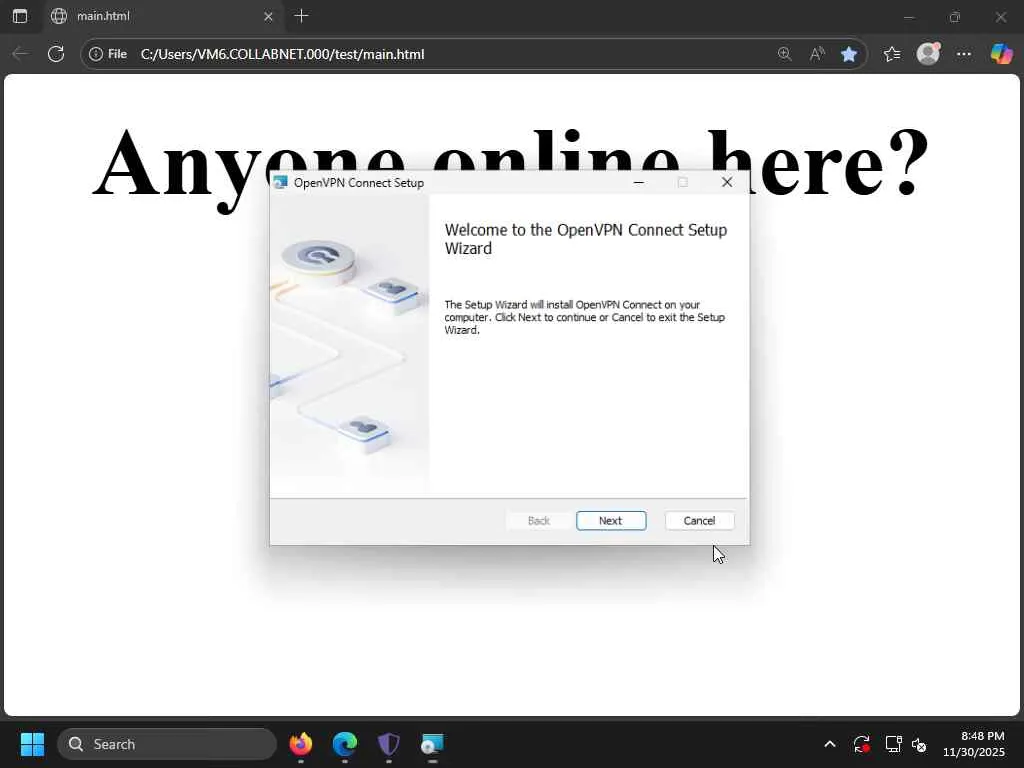This screenshot has width=1024, height=768.
Task: Open the network display tray icon
Action: pos(893,744)
